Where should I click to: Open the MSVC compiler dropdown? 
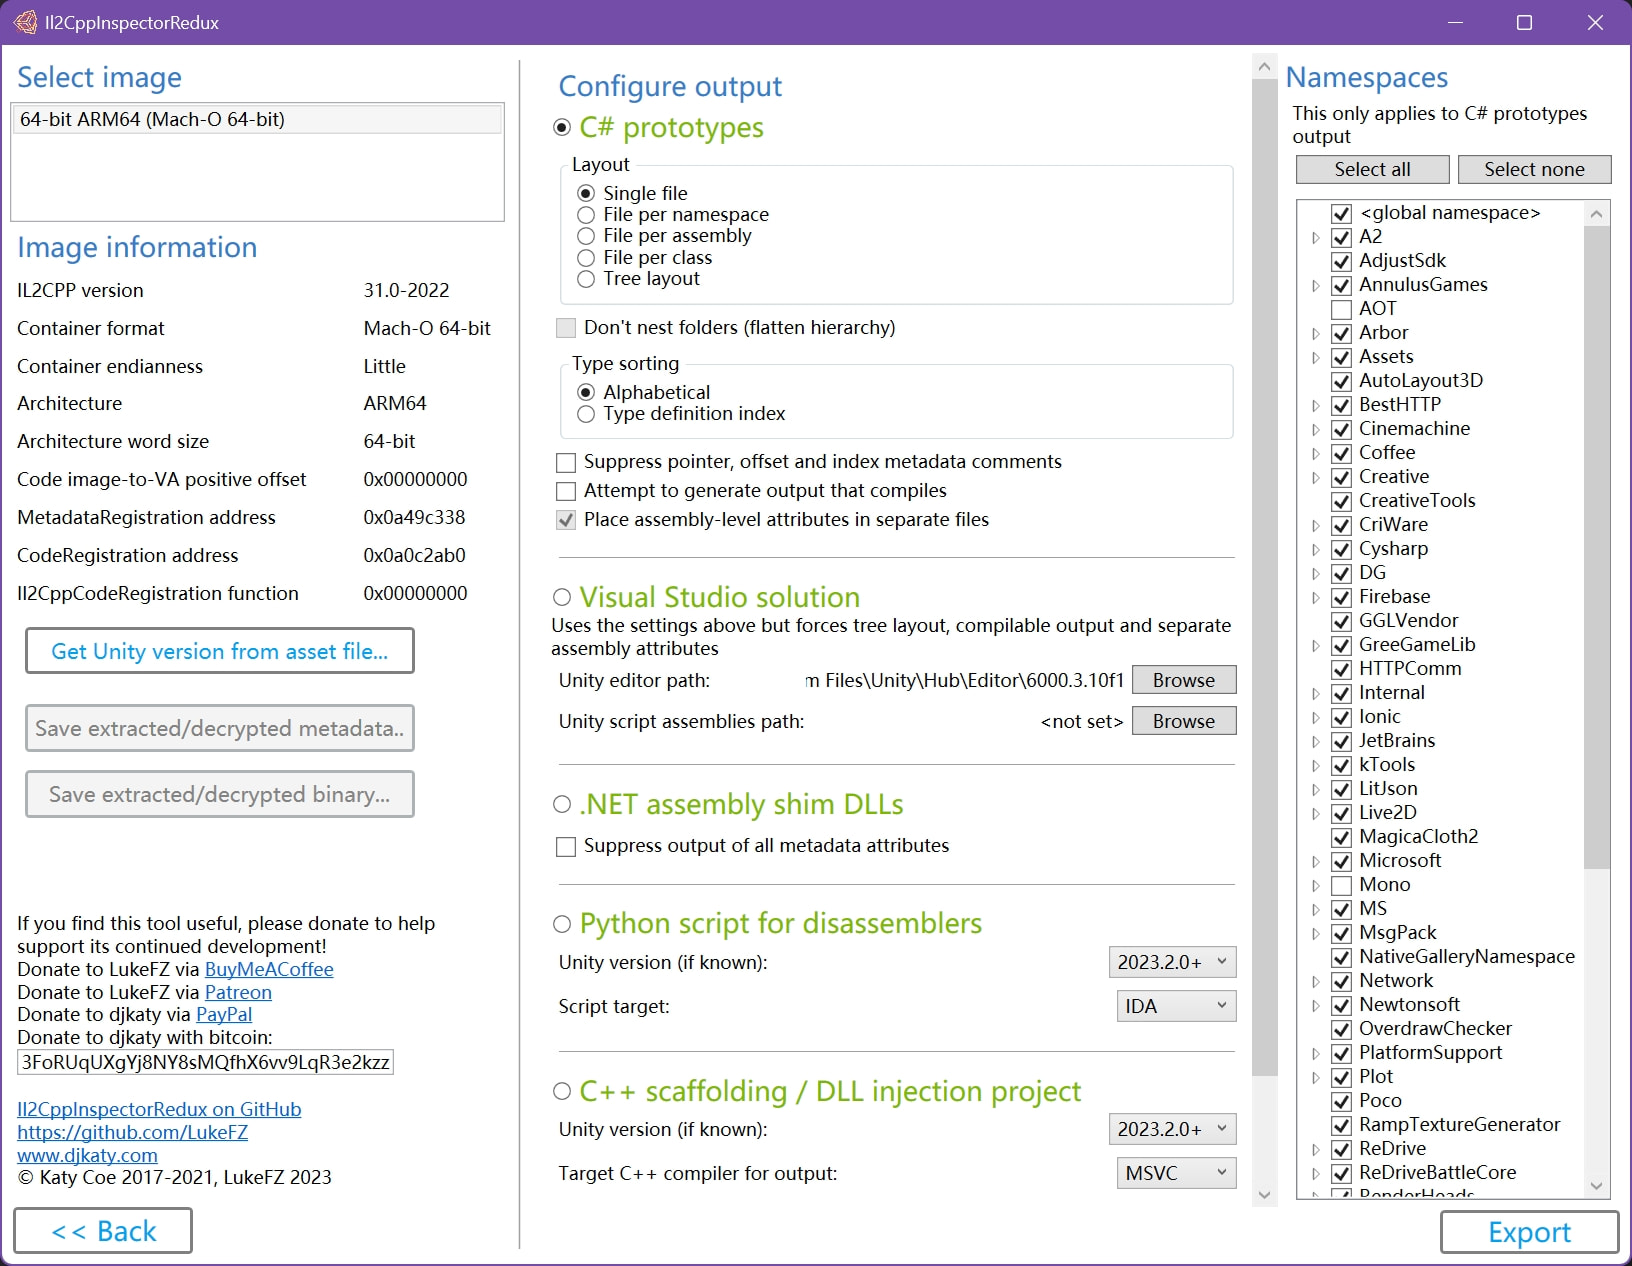click(x=1176, y=1173)
